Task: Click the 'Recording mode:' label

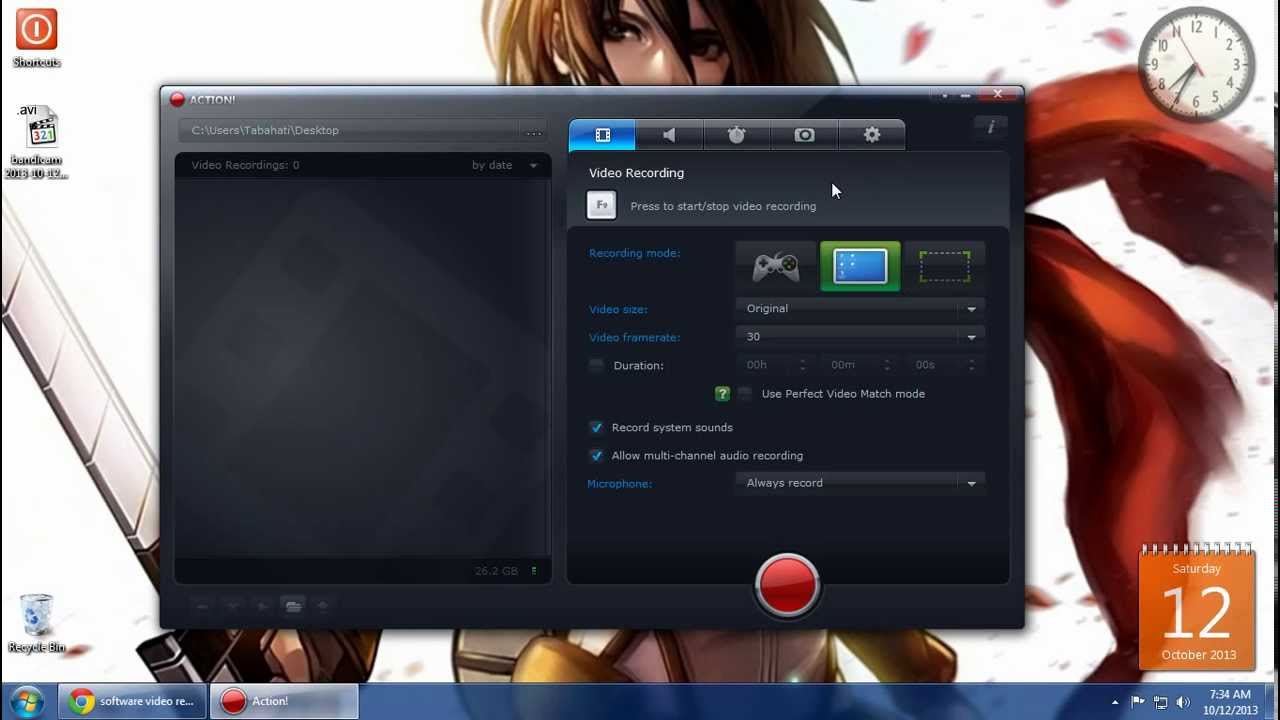Action: pyautogui.click(x=634, y=253)
